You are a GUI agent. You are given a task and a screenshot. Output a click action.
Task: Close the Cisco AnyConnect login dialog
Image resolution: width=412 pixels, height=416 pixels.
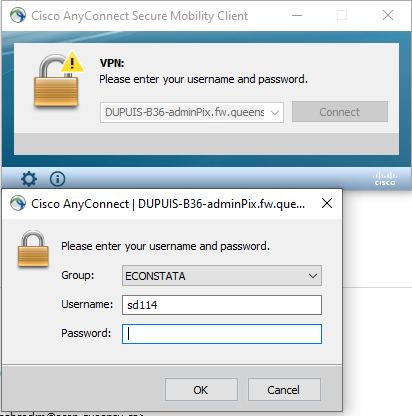[x=327, y=203]
